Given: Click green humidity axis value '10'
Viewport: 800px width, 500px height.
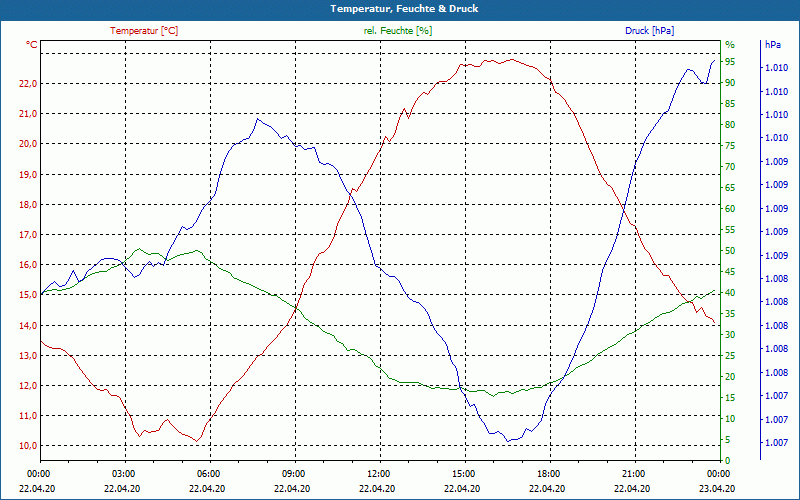Looking at the screenshot, I should (x=730, y=419).
